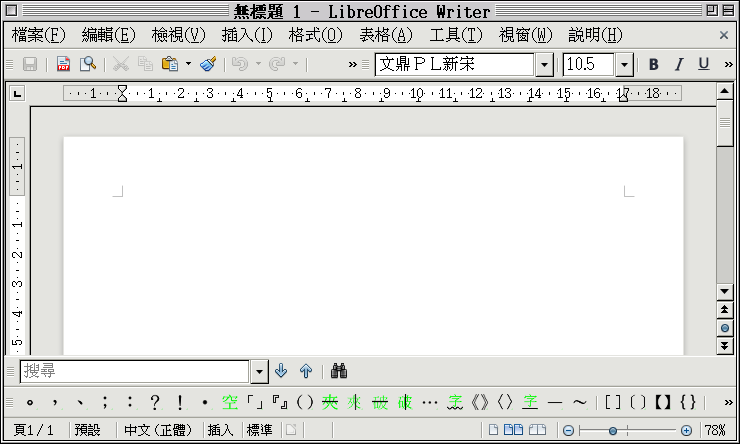Find previous with the up arrow
This screenshot has height=444, width=740.
pos(306,371)
